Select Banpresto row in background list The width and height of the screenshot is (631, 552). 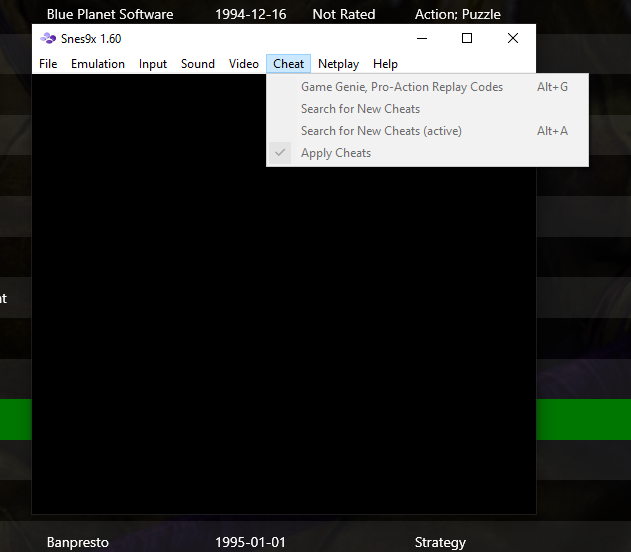(x=78, y=542)
